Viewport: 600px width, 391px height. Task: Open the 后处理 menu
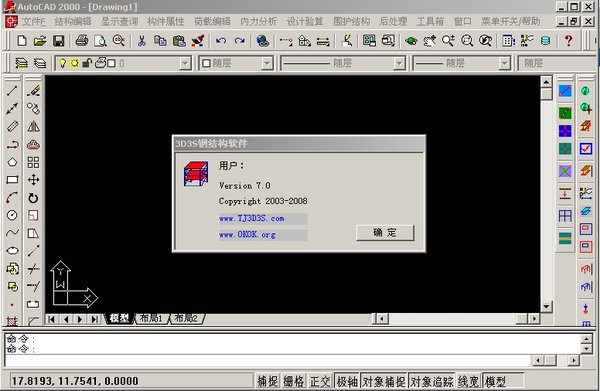pos(393,21)
